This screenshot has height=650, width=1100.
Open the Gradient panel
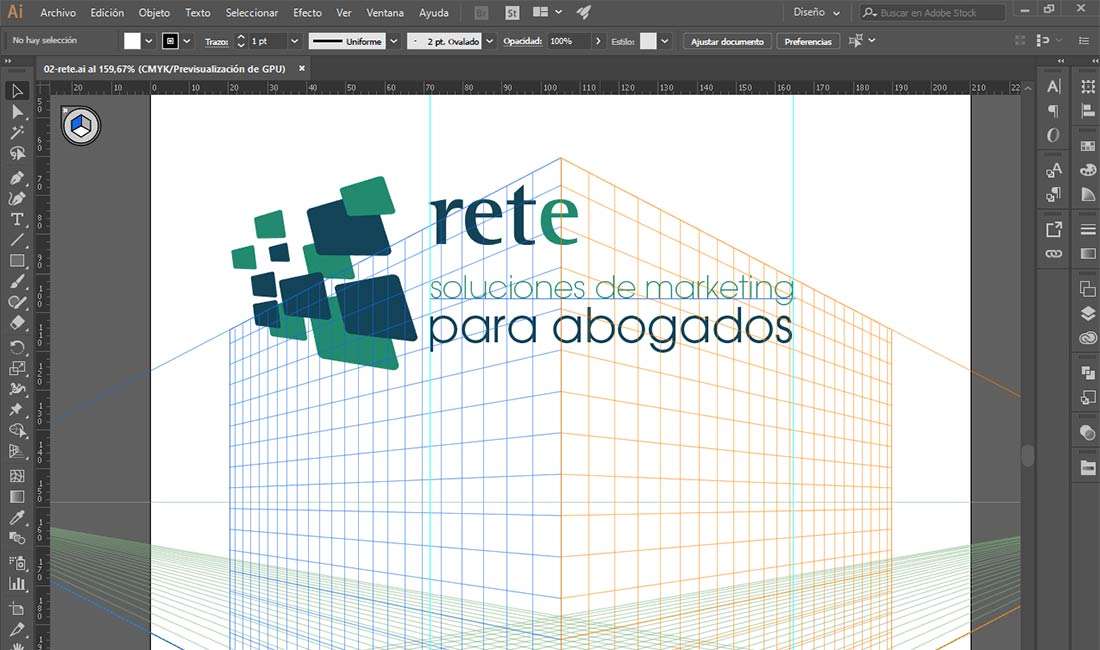(x=1088, y=254)
